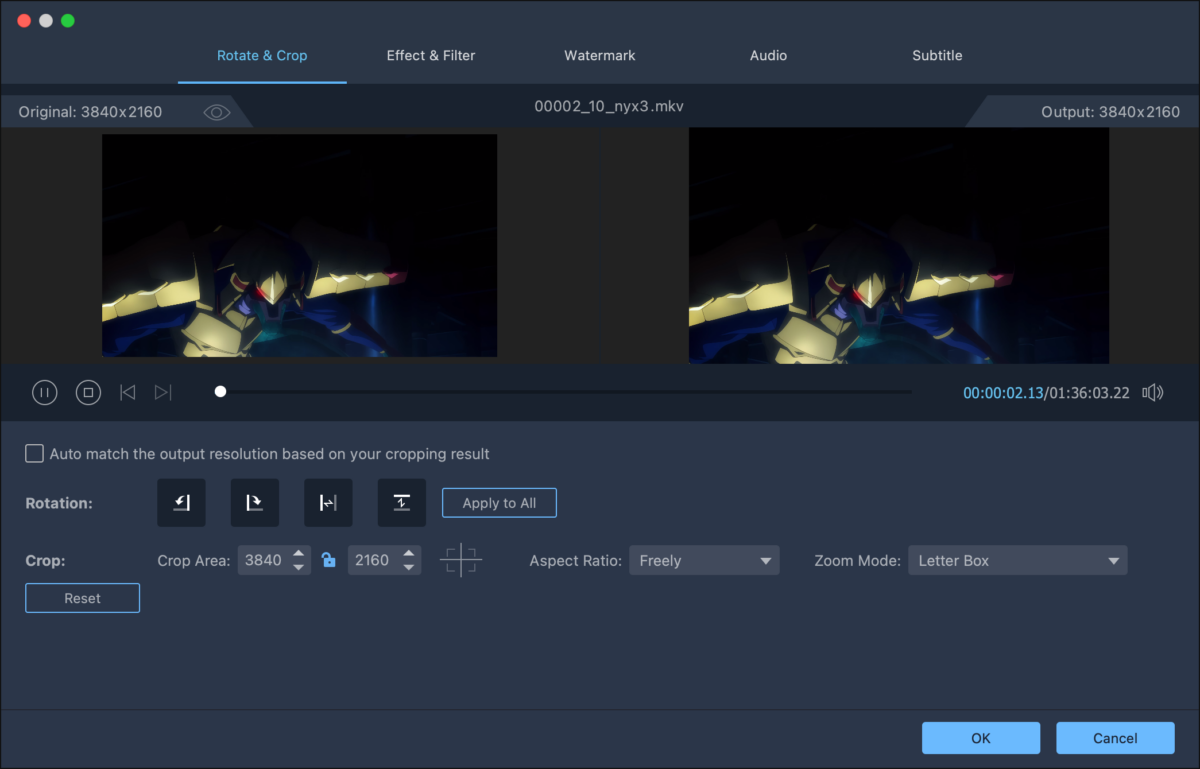
Task: Click the total duration 01:36:03.22
Action: 1089,393
